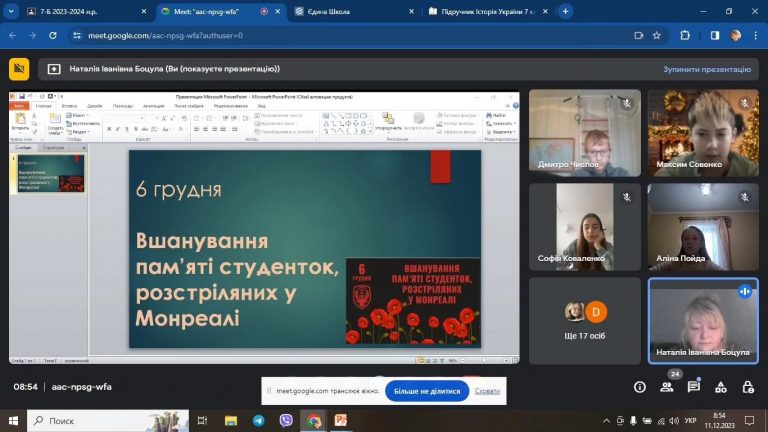Launch Viber from the taskbar

click(286, 421)
